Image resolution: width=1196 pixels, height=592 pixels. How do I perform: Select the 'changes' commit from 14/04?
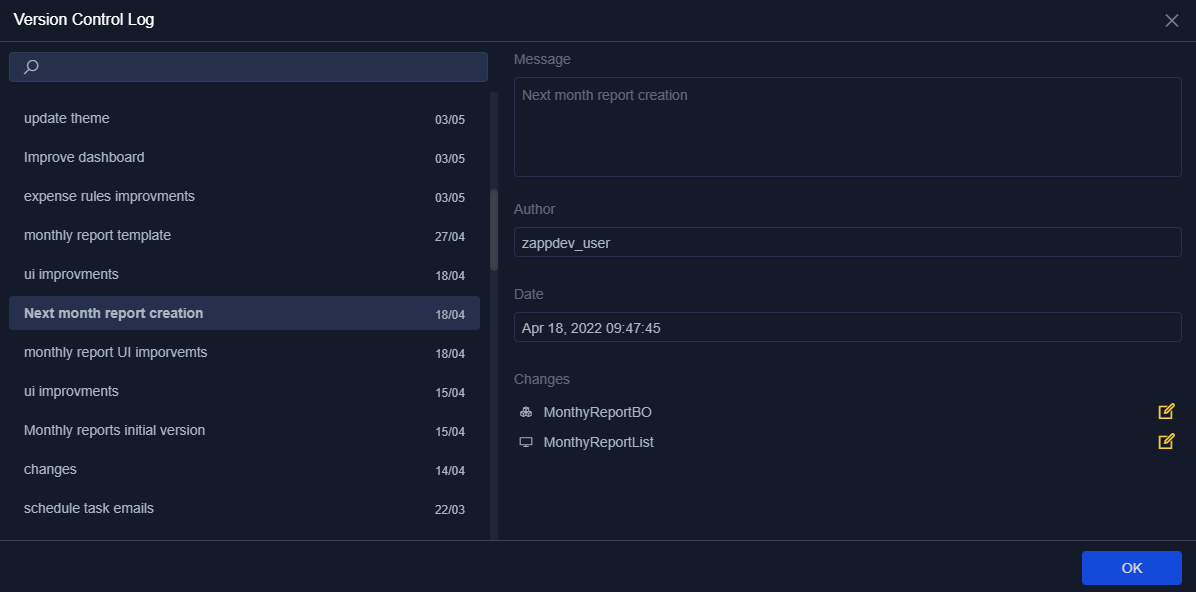(244, 470)
